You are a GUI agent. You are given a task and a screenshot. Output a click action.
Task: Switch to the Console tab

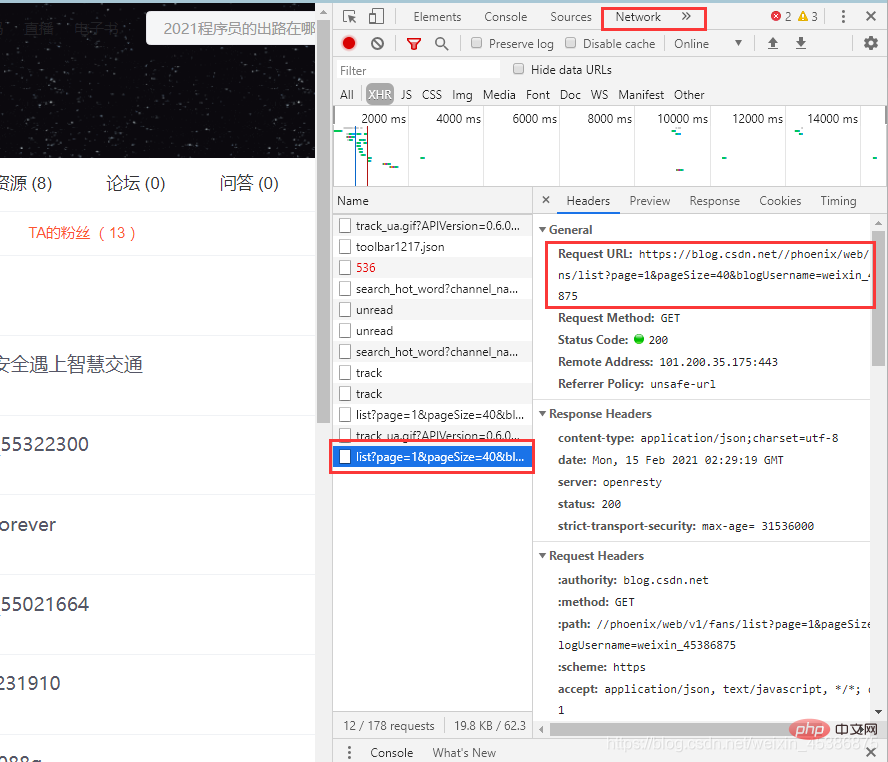point(505,17)
